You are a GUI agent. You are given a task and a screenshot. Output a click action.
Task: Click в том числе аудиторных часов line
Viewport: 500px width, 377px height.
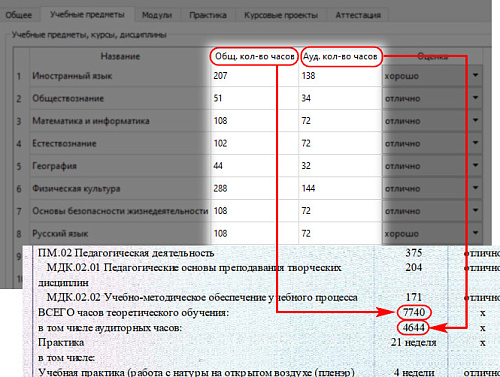110,328
